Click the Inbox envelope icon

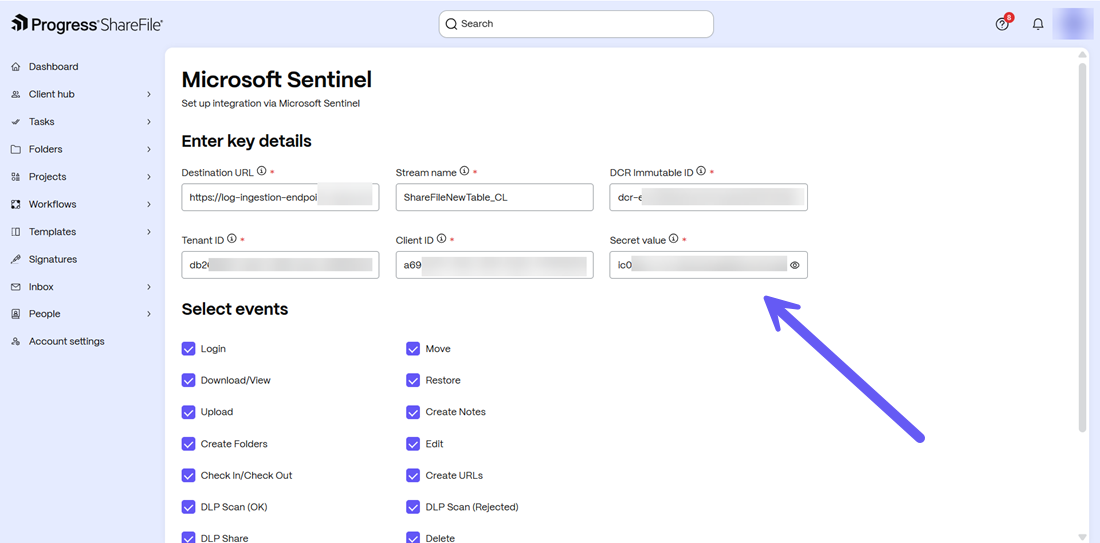(15, 287)
